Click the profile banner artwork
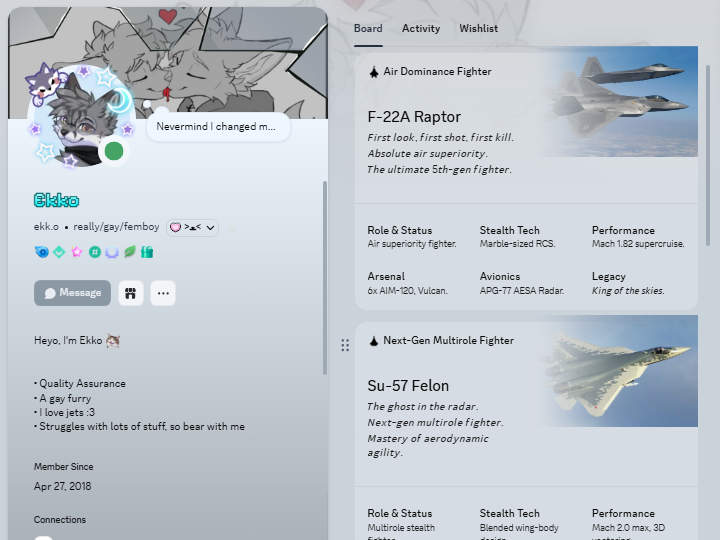This screenshot has height=540, width=720. (x=168, y=63)
